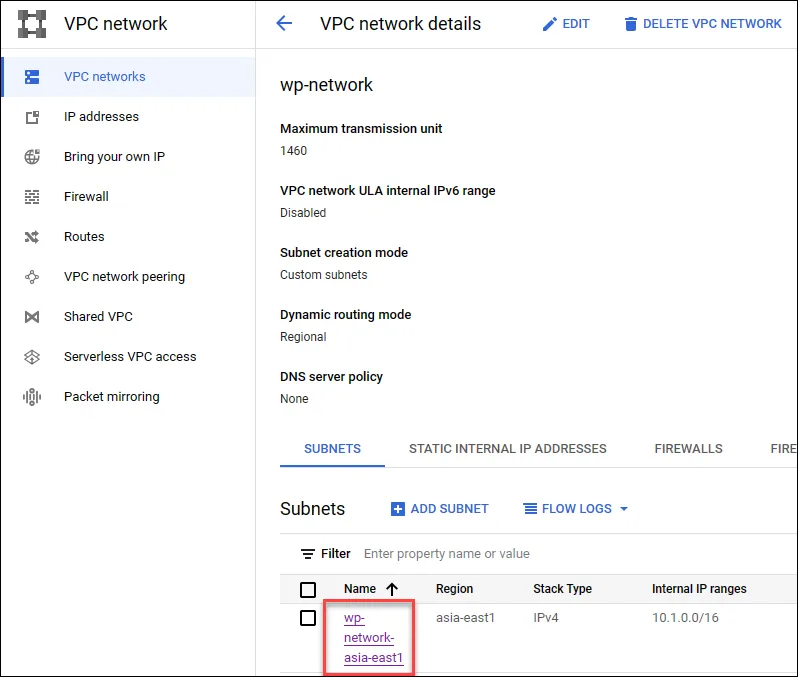Click the Internal IP ranges column header
Screen dimensions: 798x677
(x=699, y=589)
